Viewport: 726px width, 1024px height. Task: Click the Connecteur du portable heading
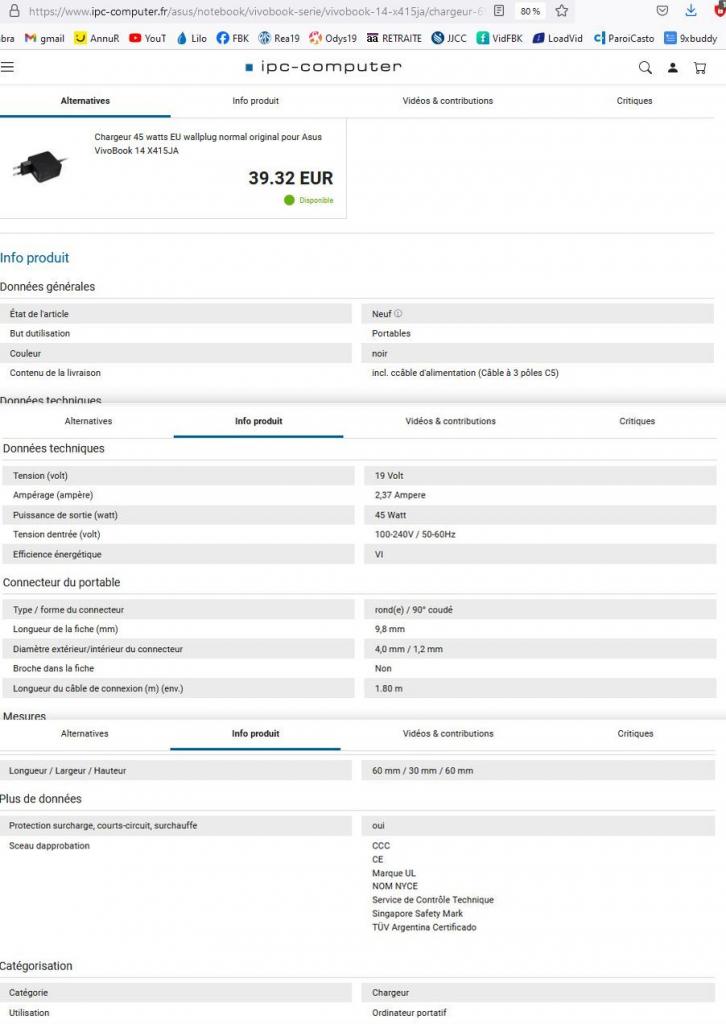point(61,583)
